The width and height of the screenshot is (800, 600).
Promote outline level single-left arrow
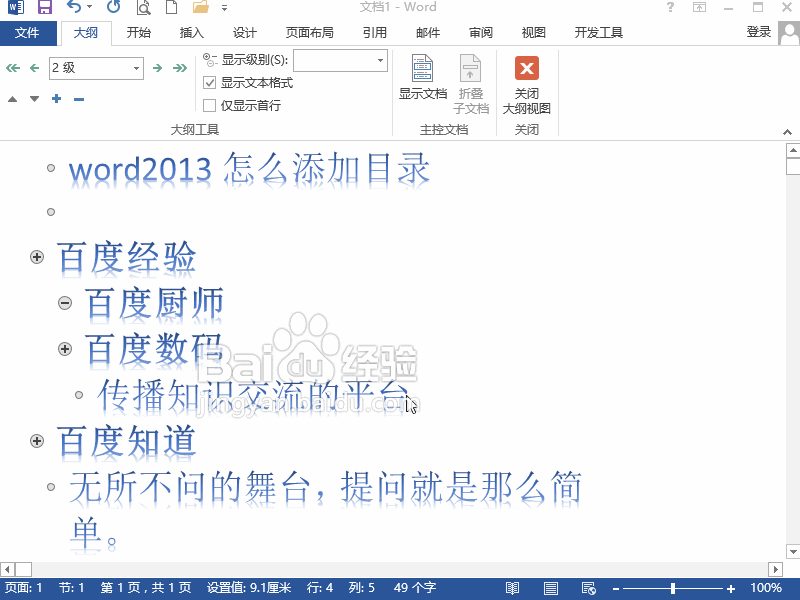(34, 68)
